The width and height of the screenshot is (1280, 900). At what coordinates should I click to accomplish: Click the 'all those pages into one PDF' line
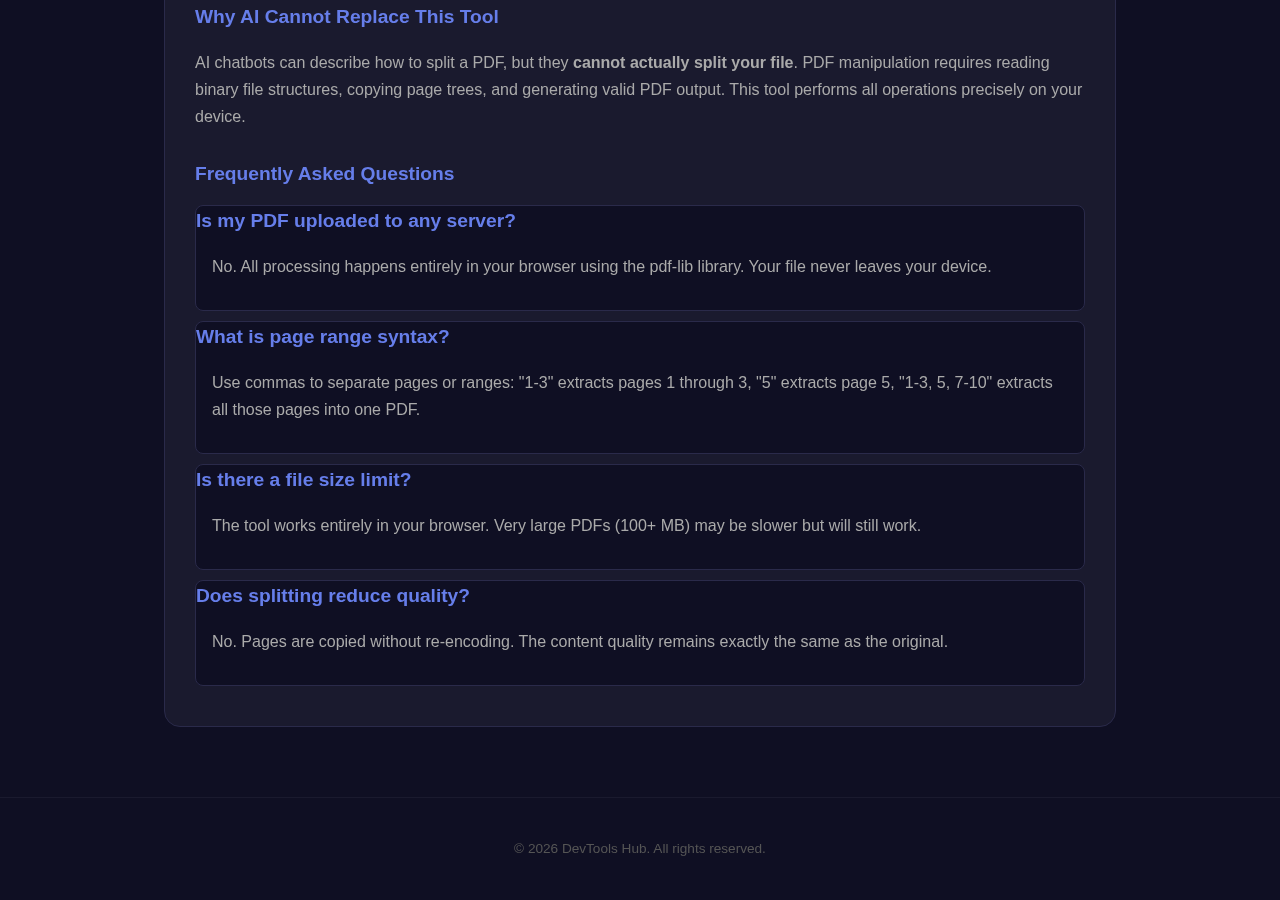316,410
